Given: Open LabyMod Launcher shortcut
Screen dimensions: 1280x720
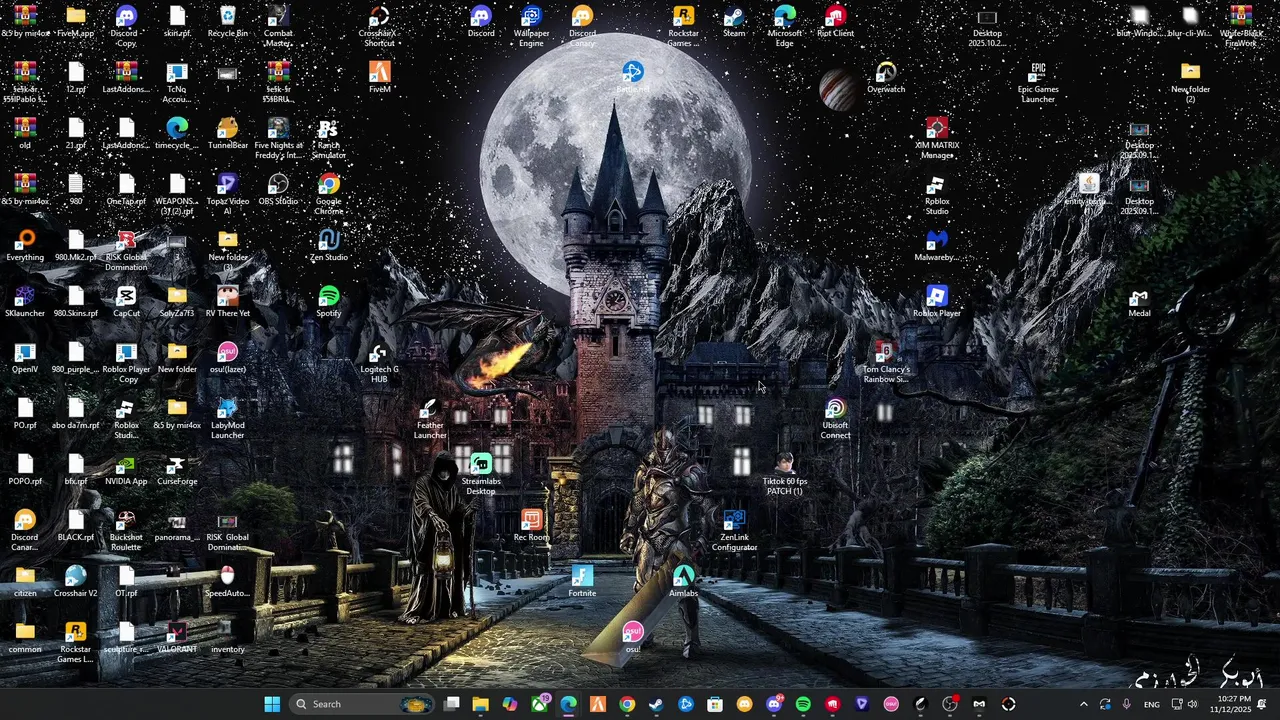Looking at the screenshot, I should pyautogui.click(x=228, y=418).
